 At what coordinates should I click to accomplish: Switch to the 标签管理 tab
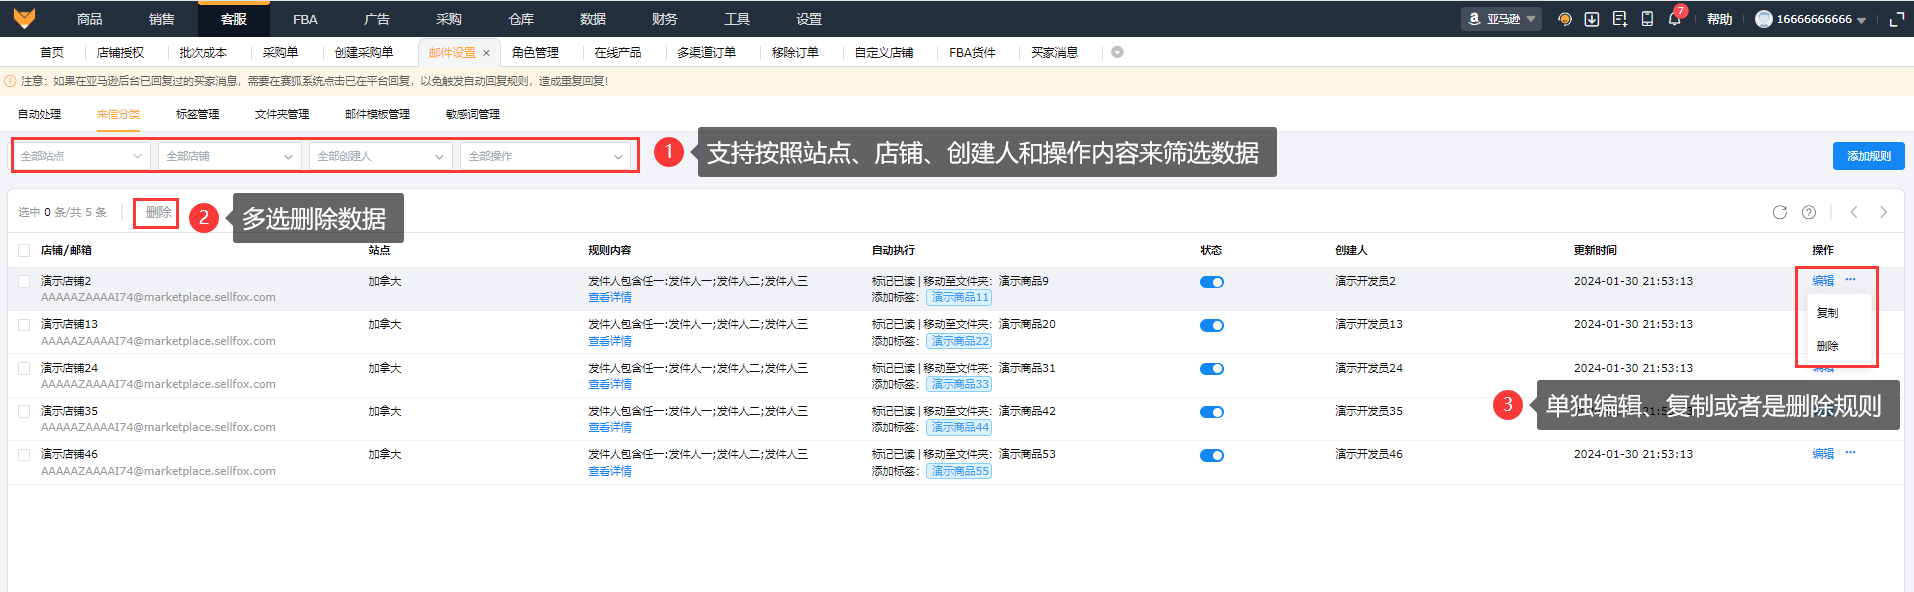coord(197,114)
